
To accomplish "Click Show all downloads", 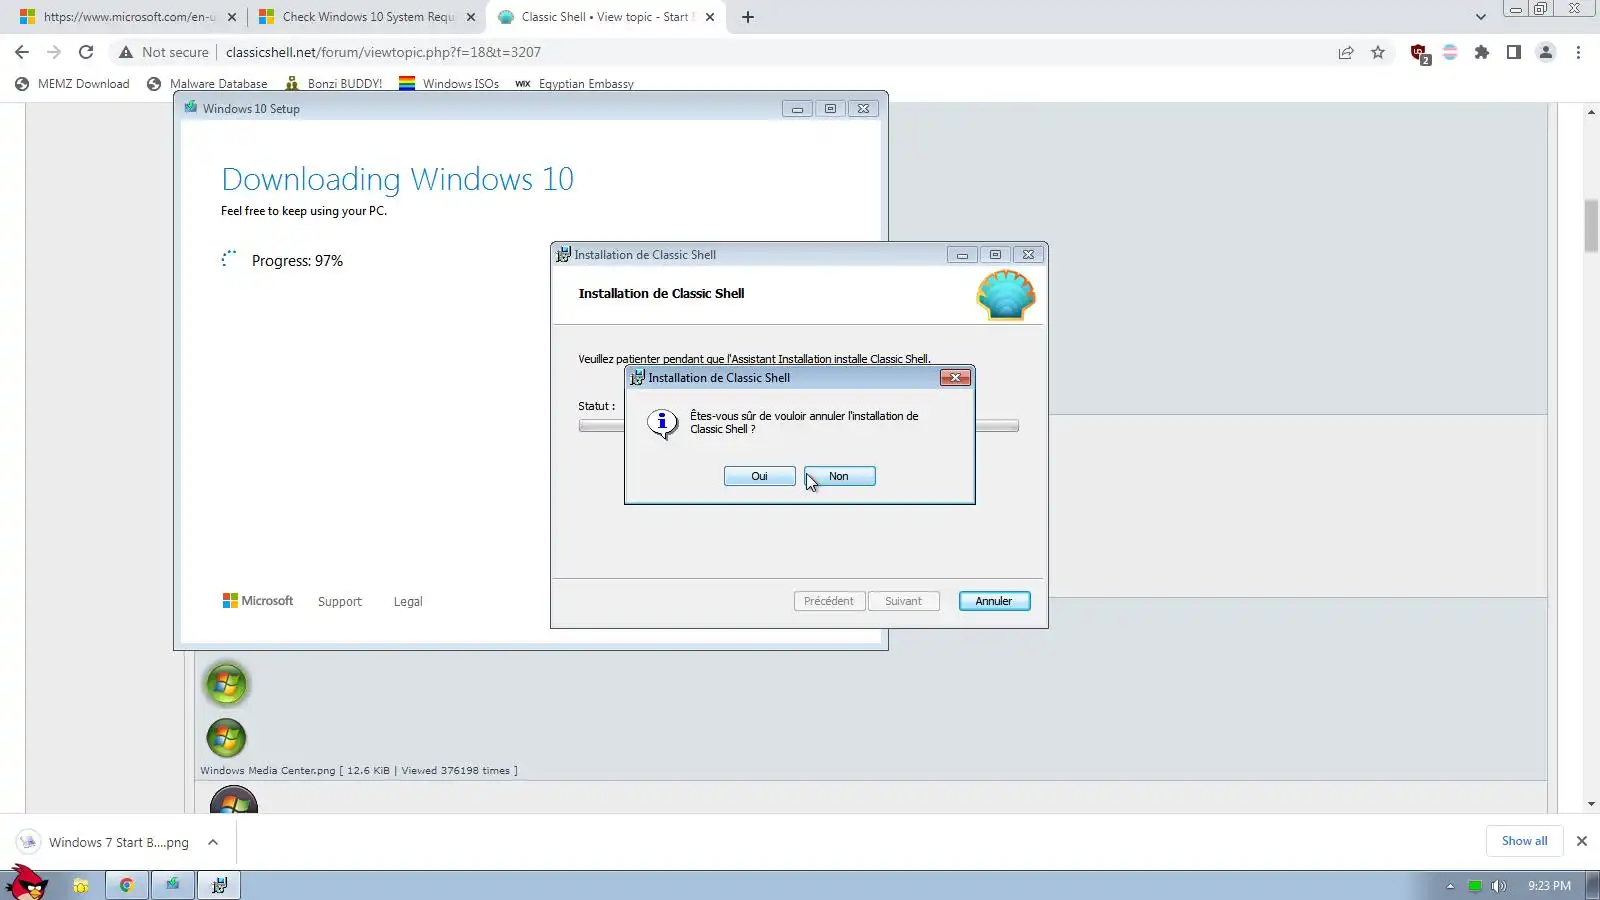I will point(1524,841).
